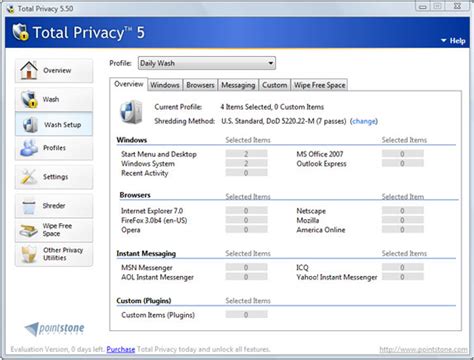Click the ICQ label

(x=302, y=268)
